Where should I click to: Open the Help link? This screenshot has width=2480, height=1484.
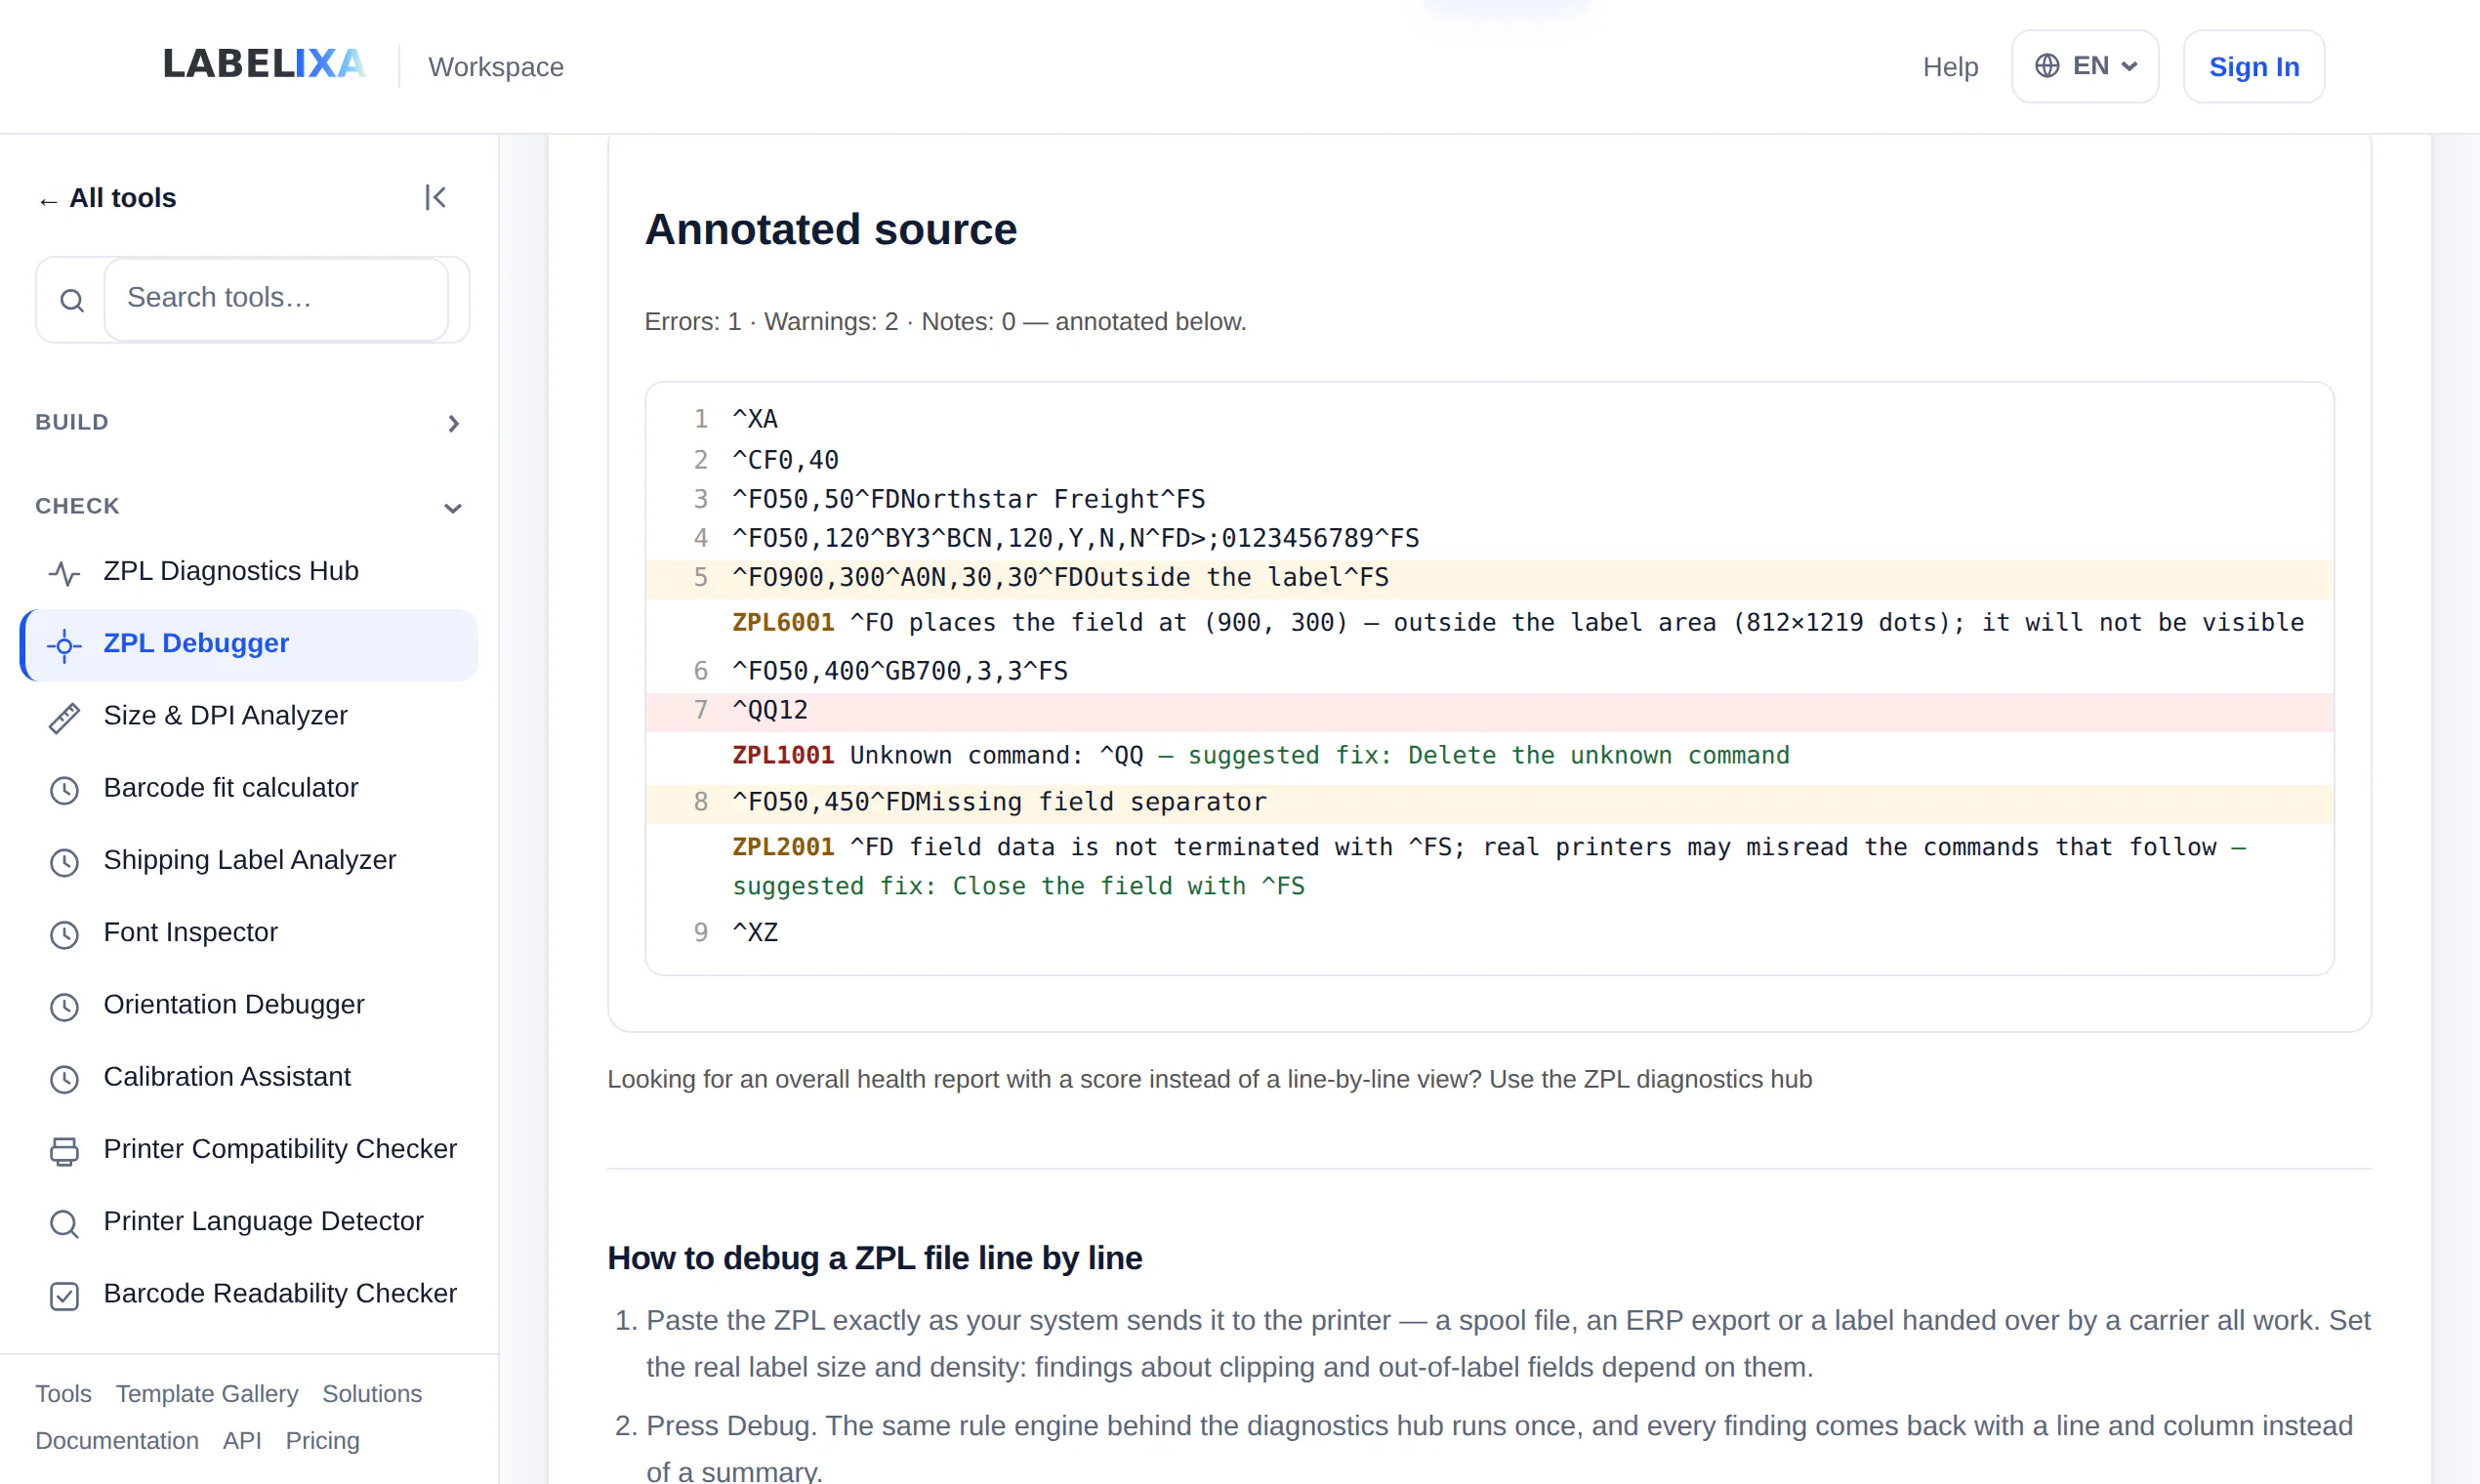click(1950, 67)
